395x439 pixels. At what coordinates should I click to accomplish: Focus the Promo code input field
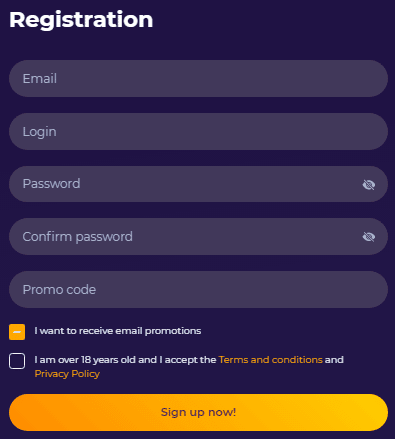tap(198, 289)
